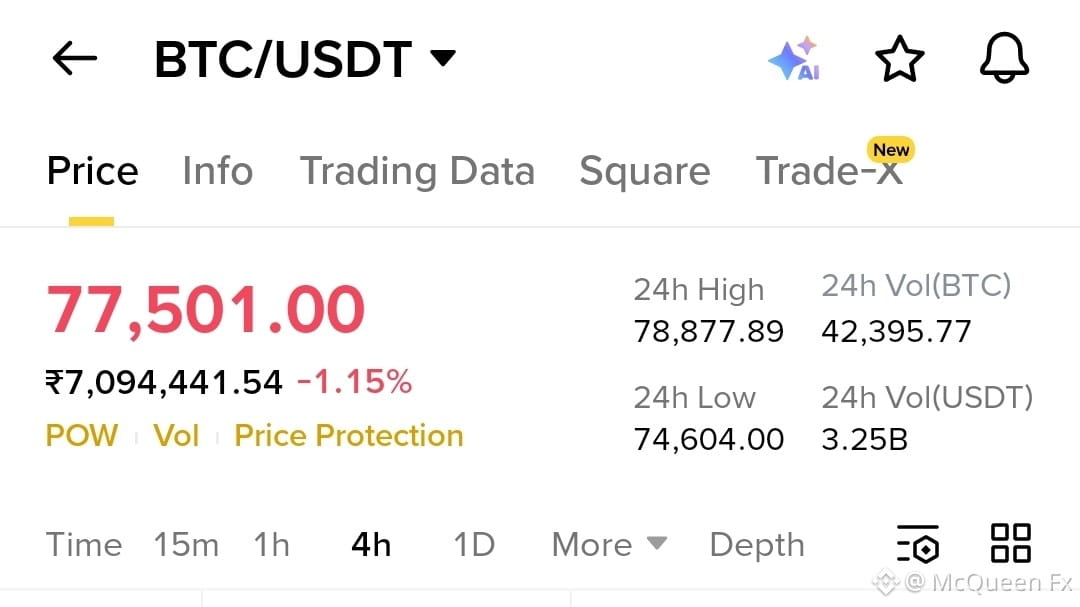Tap the back arrow icon

tap(74, 58)
